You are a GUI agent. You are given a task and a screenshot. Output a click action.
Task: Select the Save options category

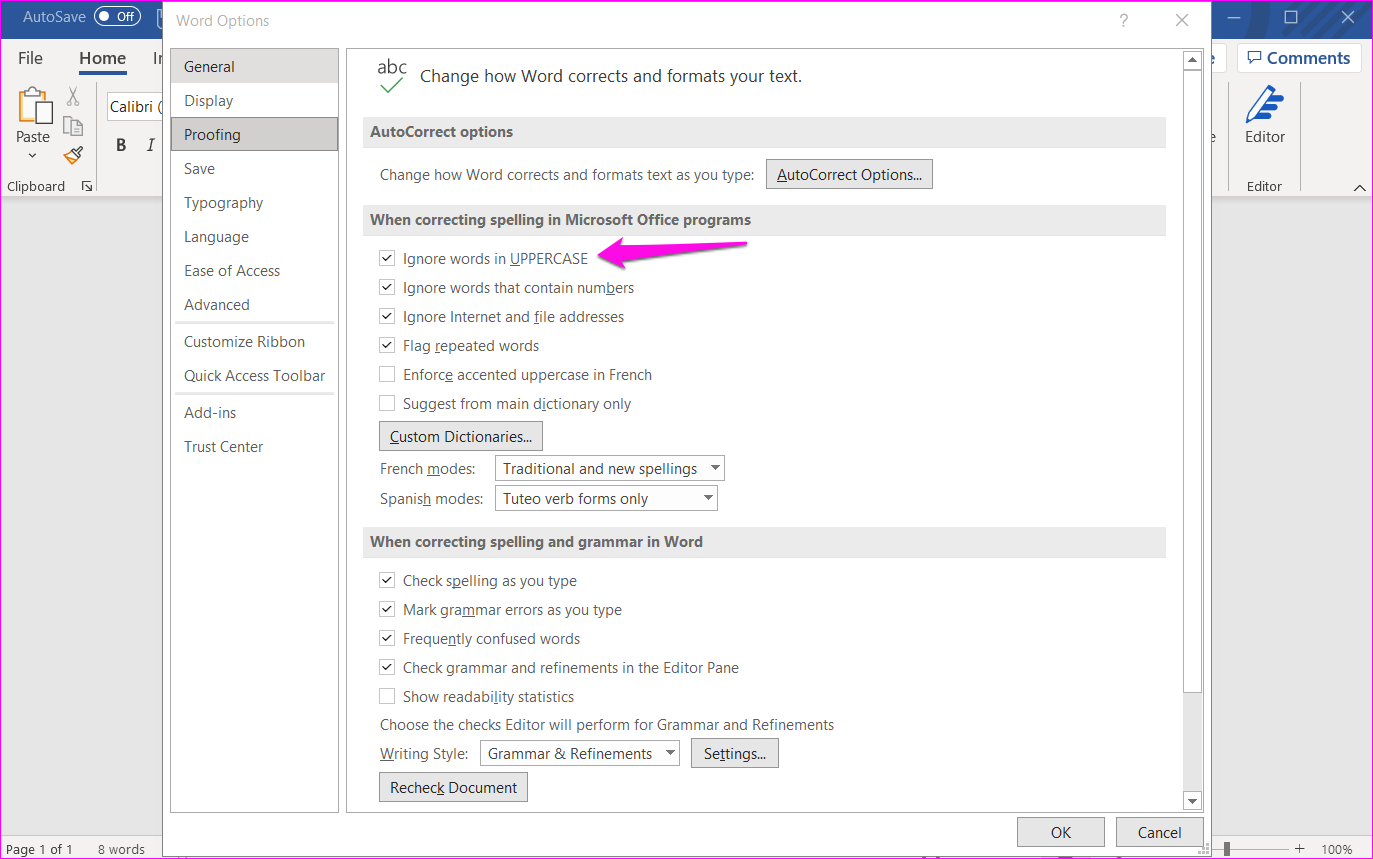254,168
